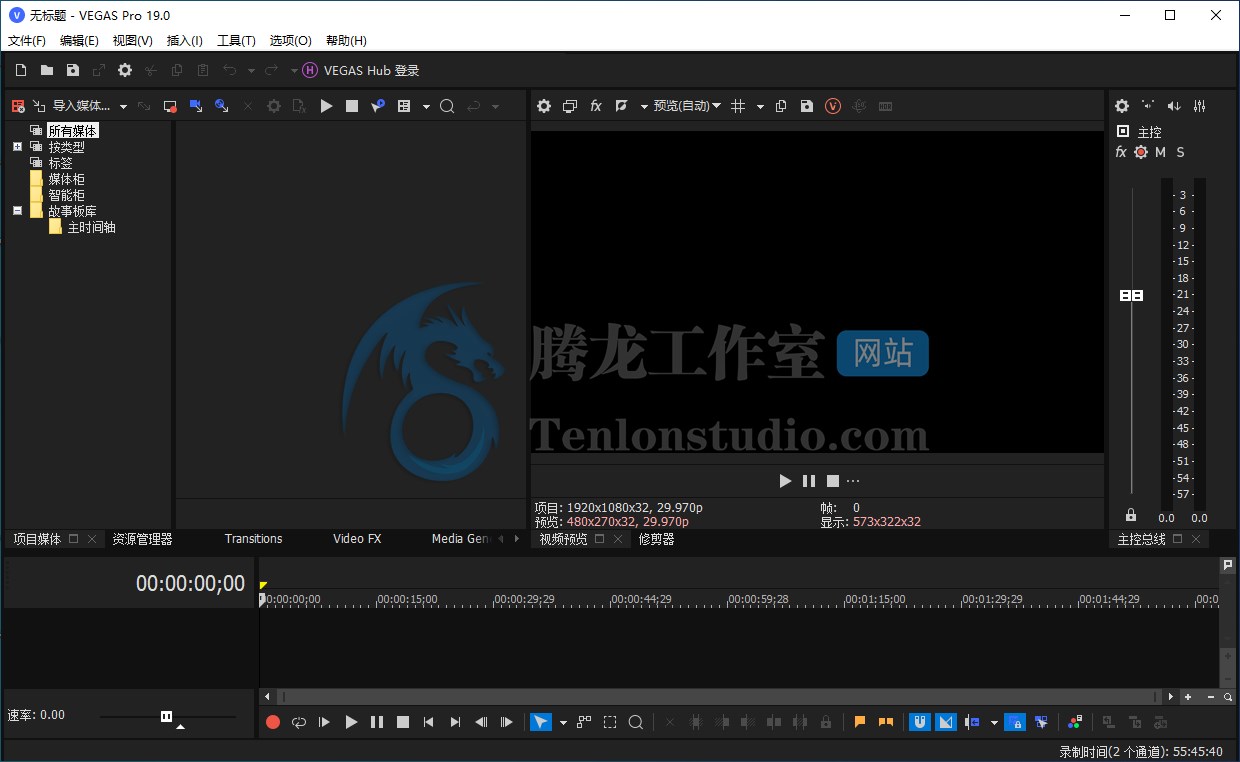Open the Project Media views dropdown arrow
Viewport: 1240px width, 762px height.
pyautogui.click(x=426, y=106)
